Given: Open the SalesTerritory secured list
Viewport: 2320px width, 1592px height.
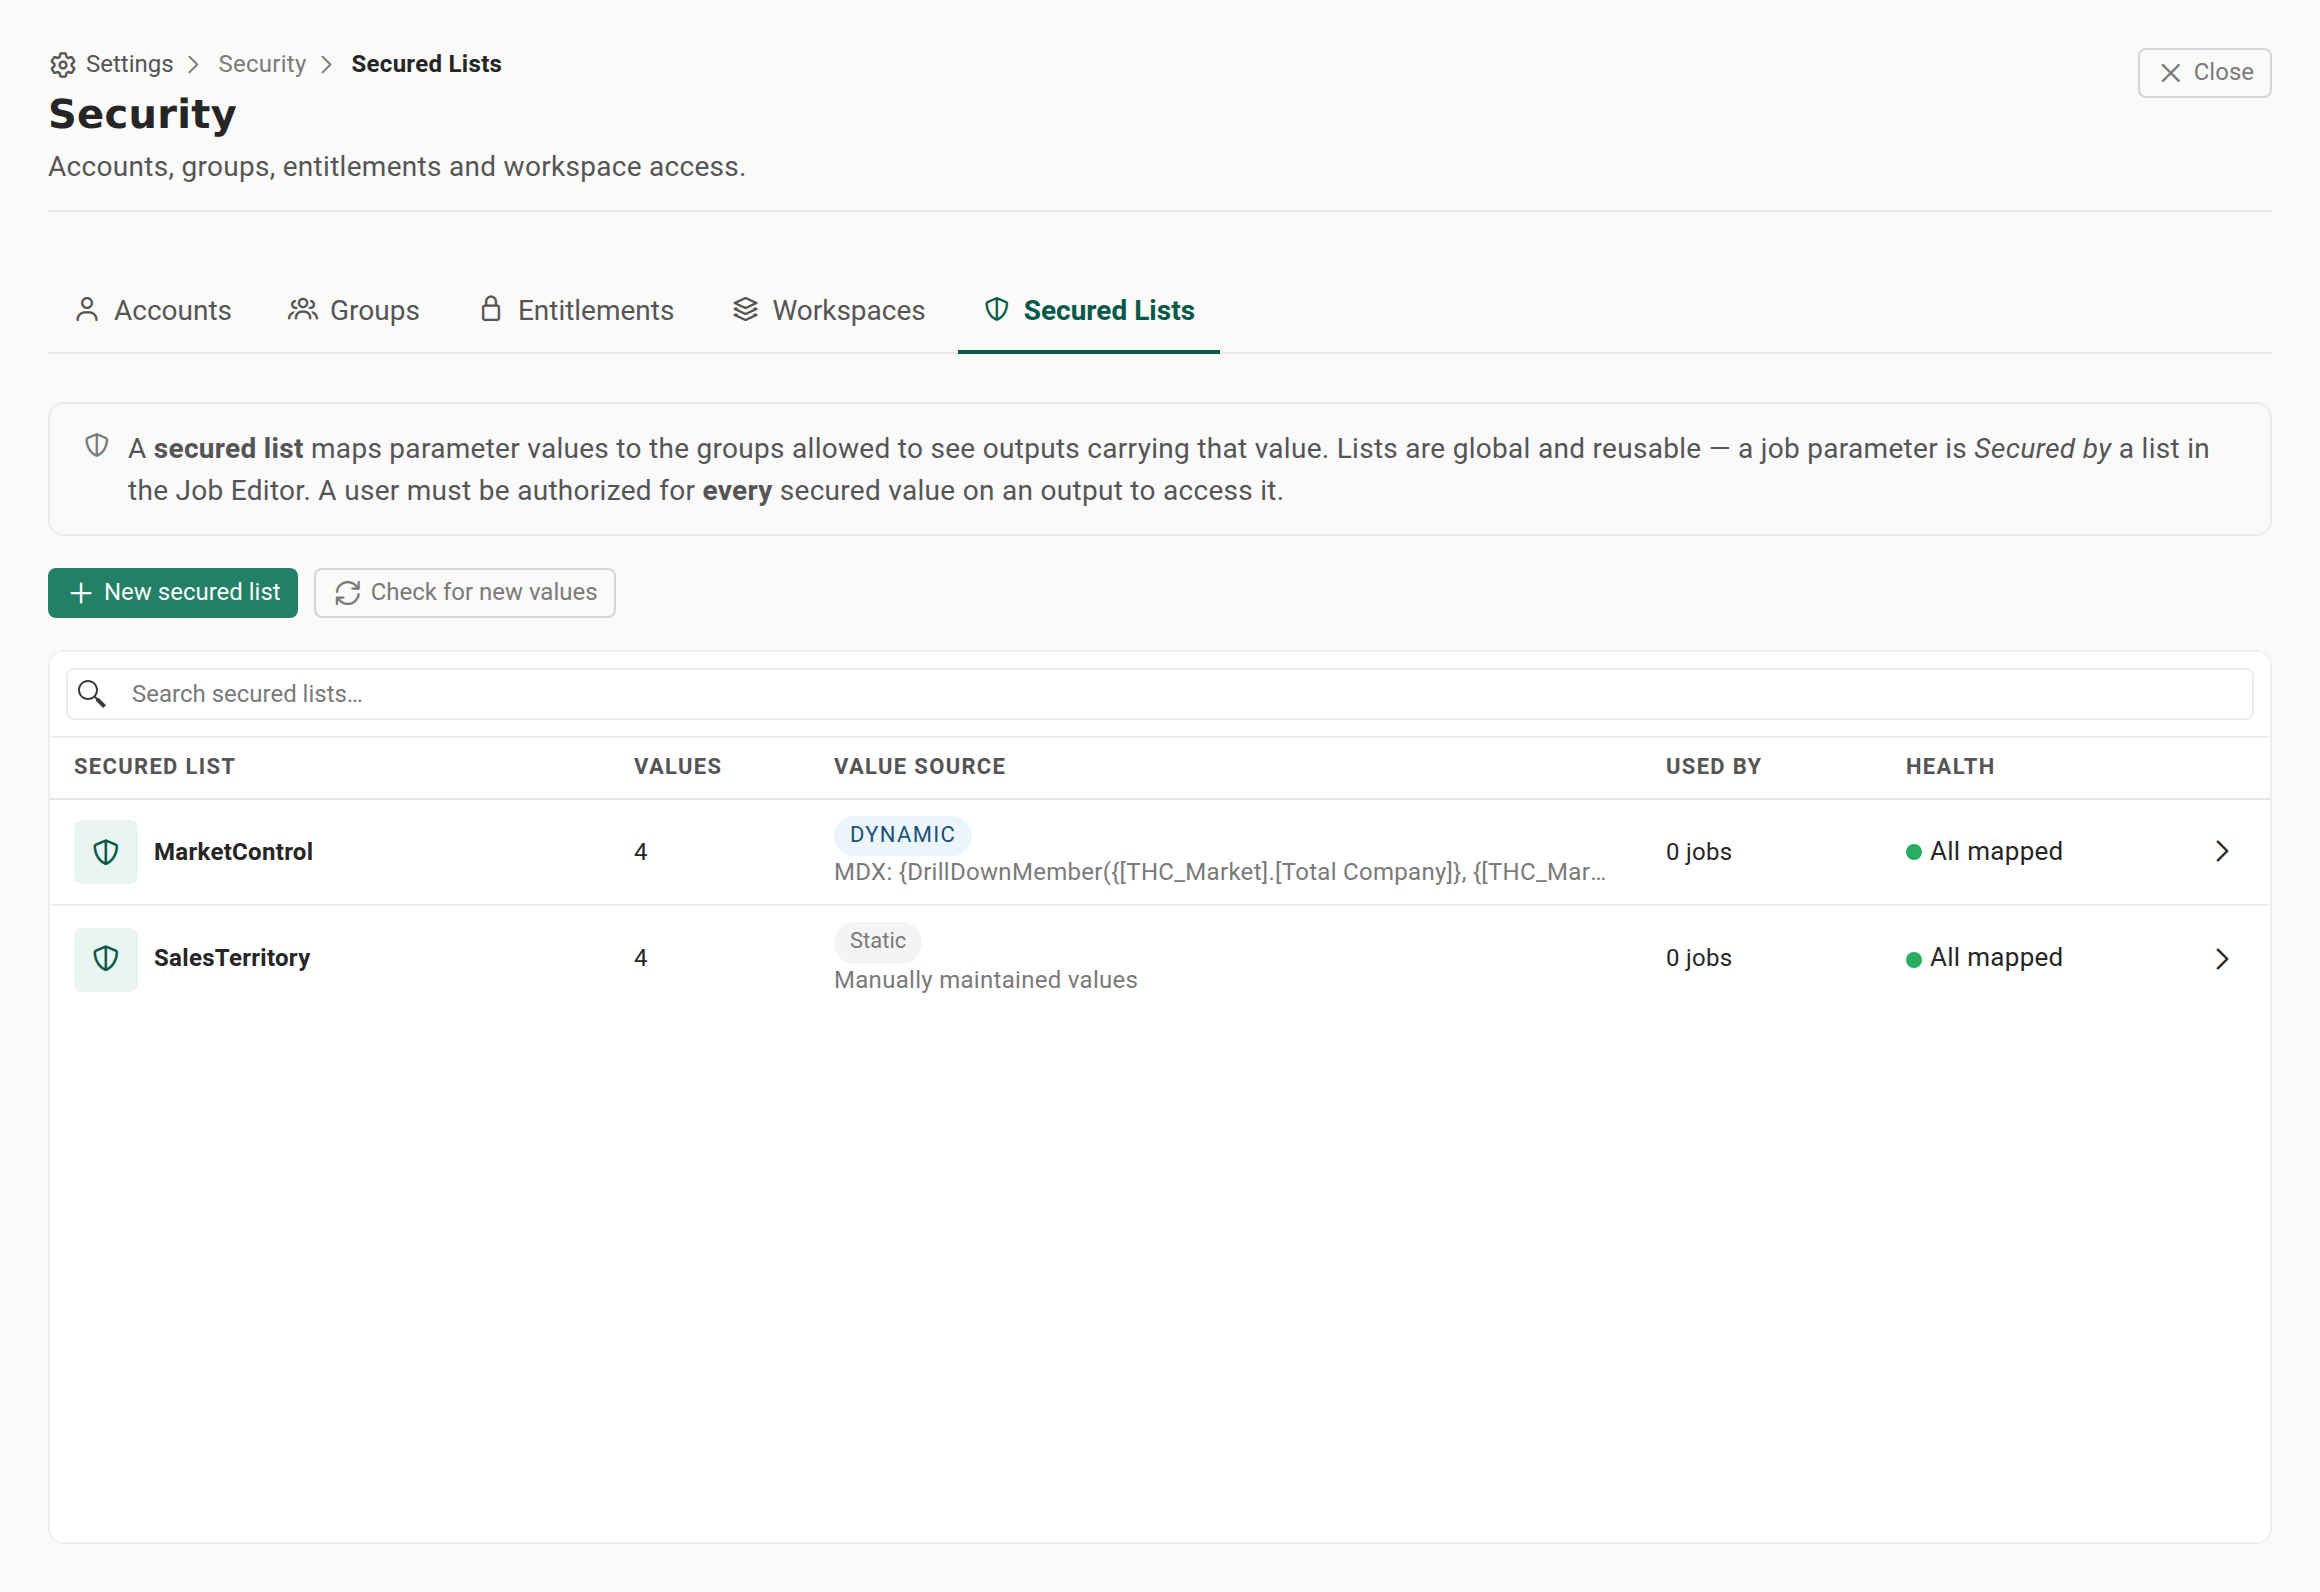Looking at the screenshot, I should coord(232,958).
